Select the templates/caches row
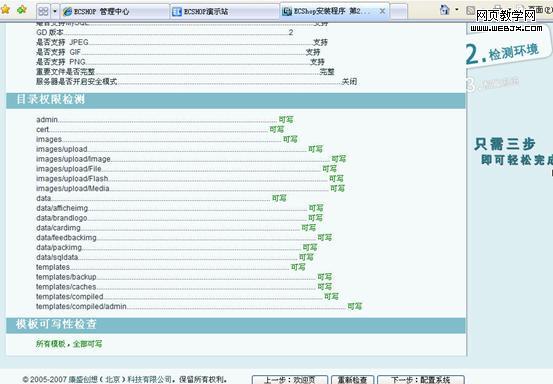Image resolution: width=553 pixels, height=384 pixels. pos(184,287)
